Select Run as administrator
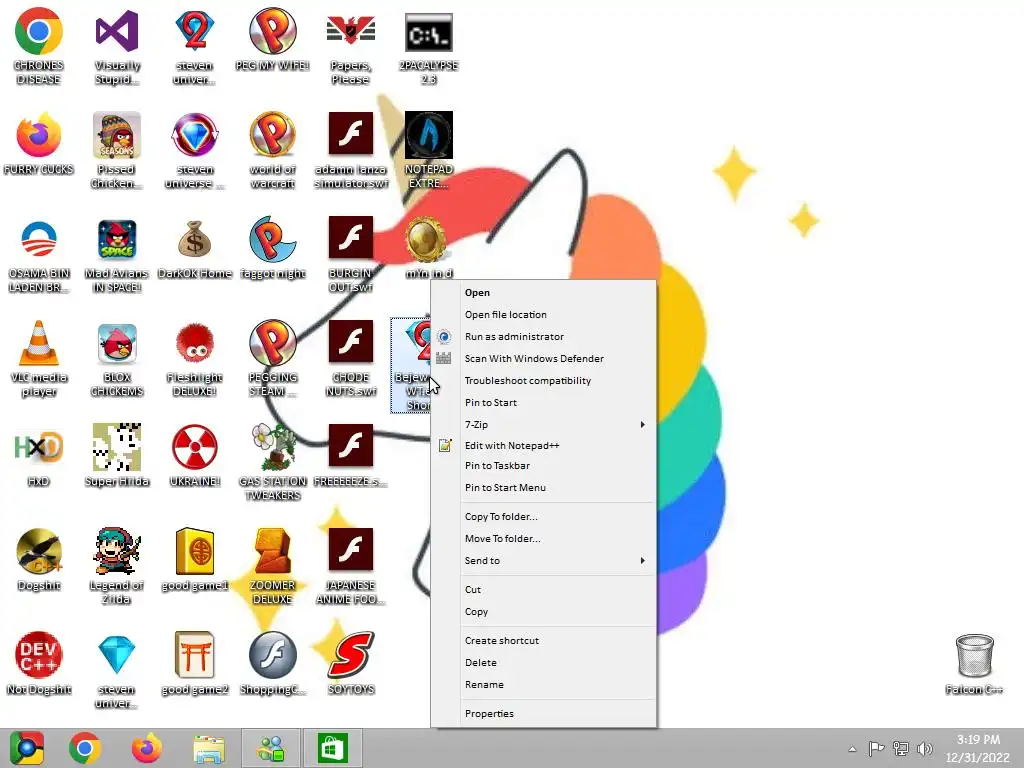1024x768 pixels. coord(544,337)
